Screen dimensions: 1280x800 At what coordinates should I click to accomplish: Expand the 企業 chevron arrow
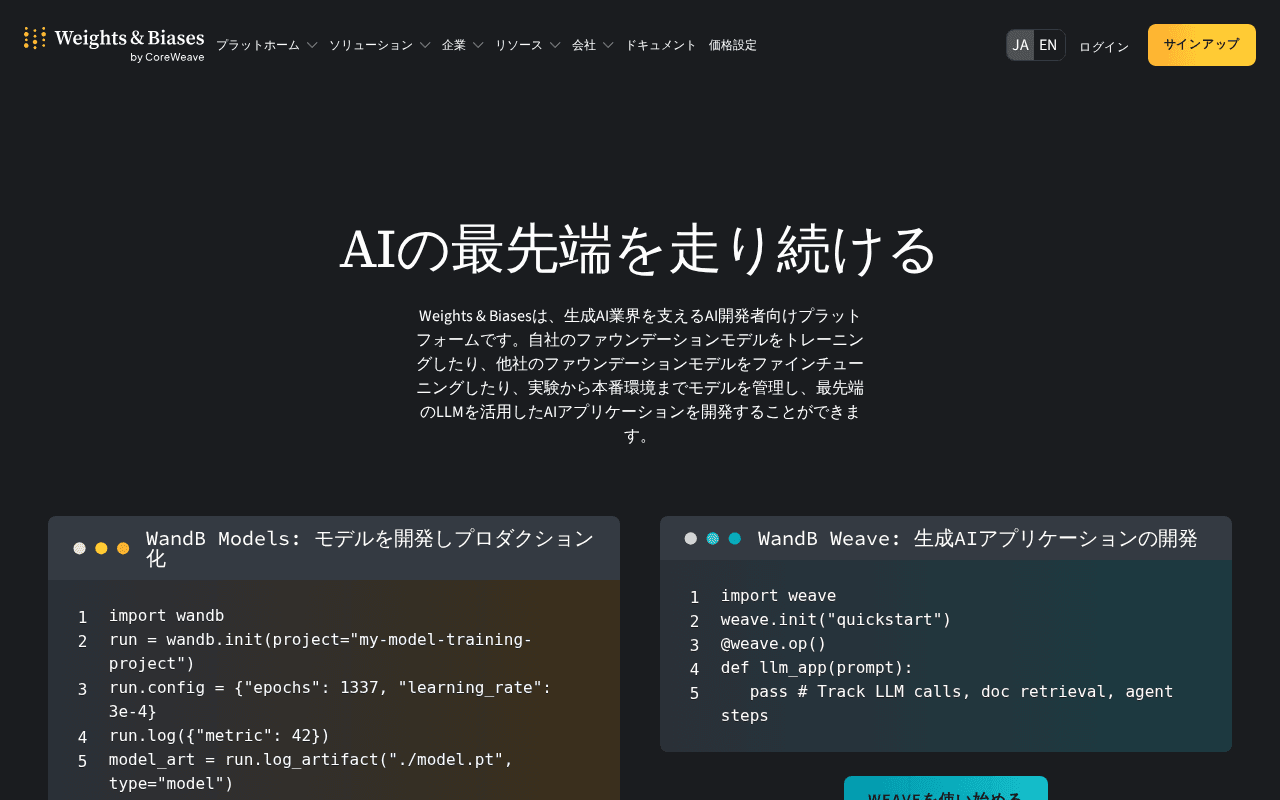pyautogui.click(x=478, y=45)
